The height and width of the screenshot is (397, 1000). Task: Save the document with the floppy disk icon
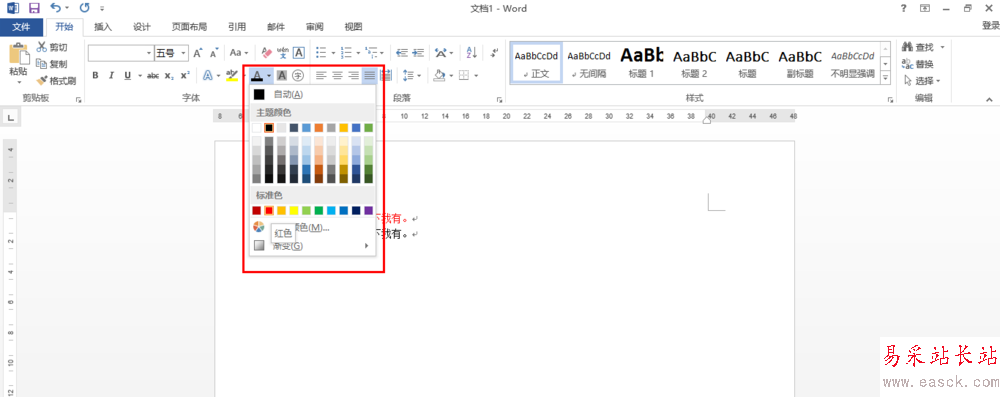(x=34, y=8)
